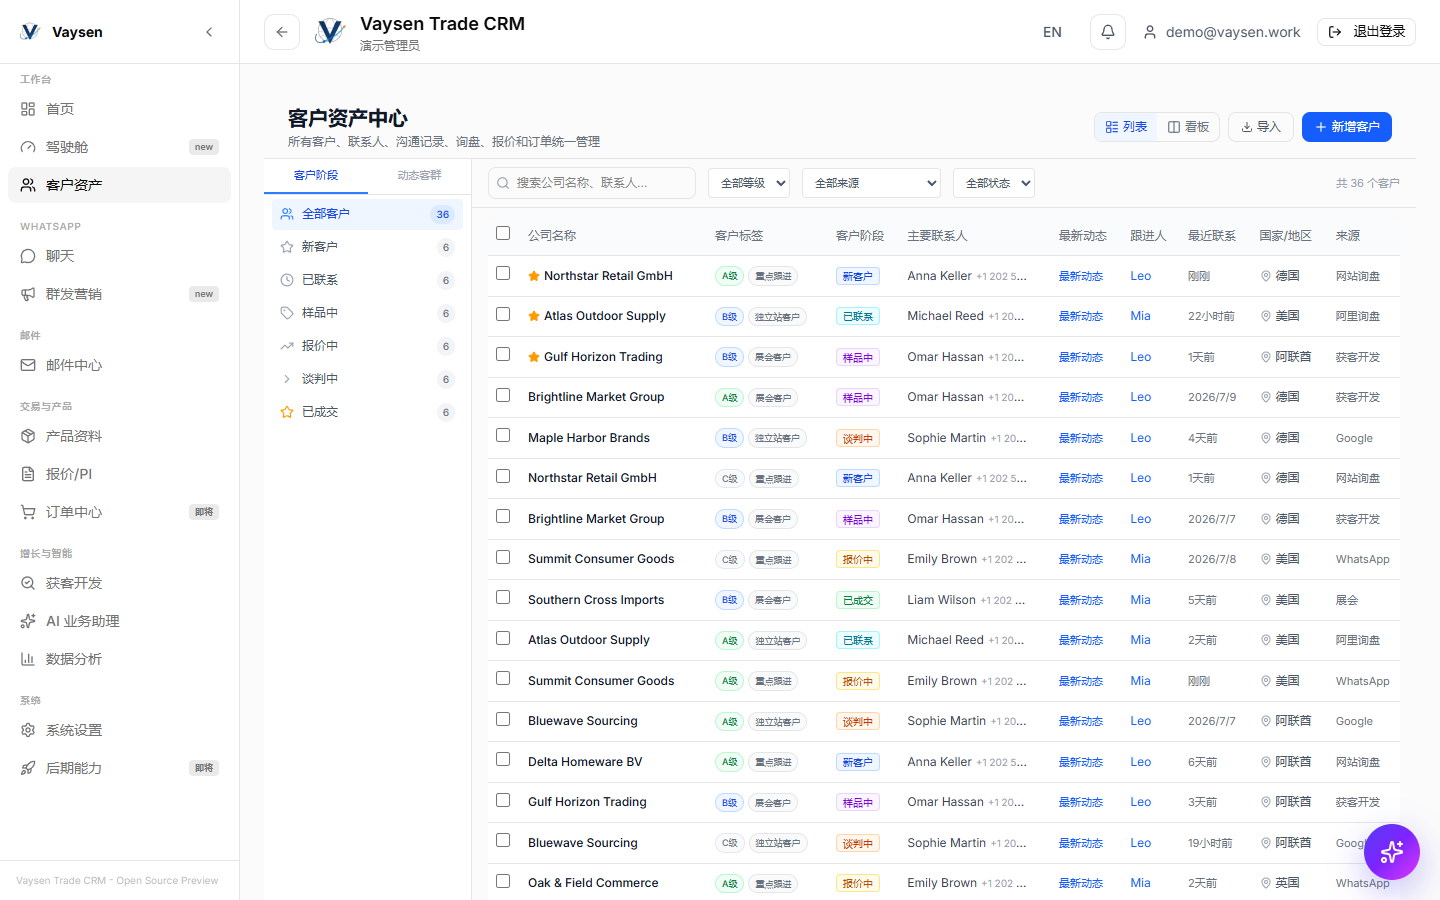Click the 样品中 tag icon in stage list
Image resolution: width=1440 pixels, height=900 pixels.
point(287,313)
